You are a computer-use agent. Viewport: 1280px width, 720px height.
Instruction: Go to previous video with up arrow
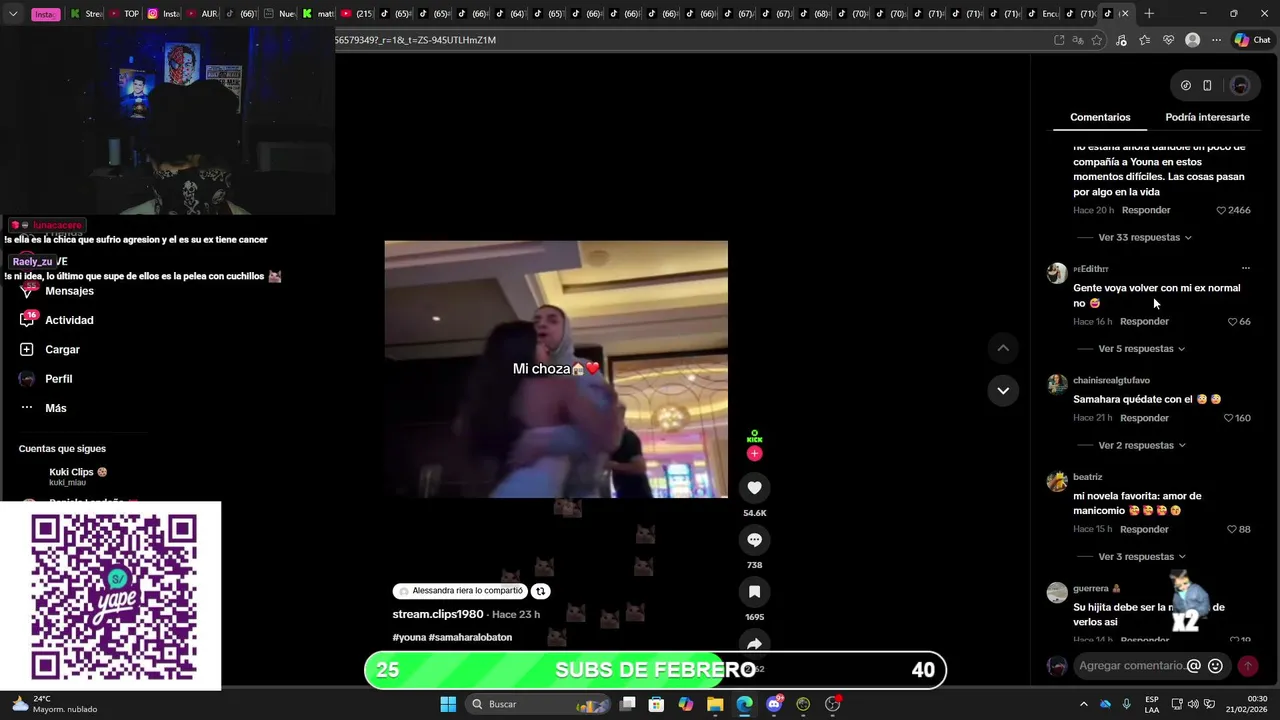pos(1003,348)
